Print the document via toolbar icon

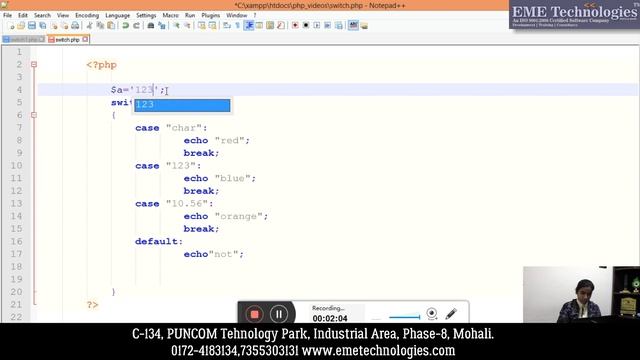tap(75, 26)
